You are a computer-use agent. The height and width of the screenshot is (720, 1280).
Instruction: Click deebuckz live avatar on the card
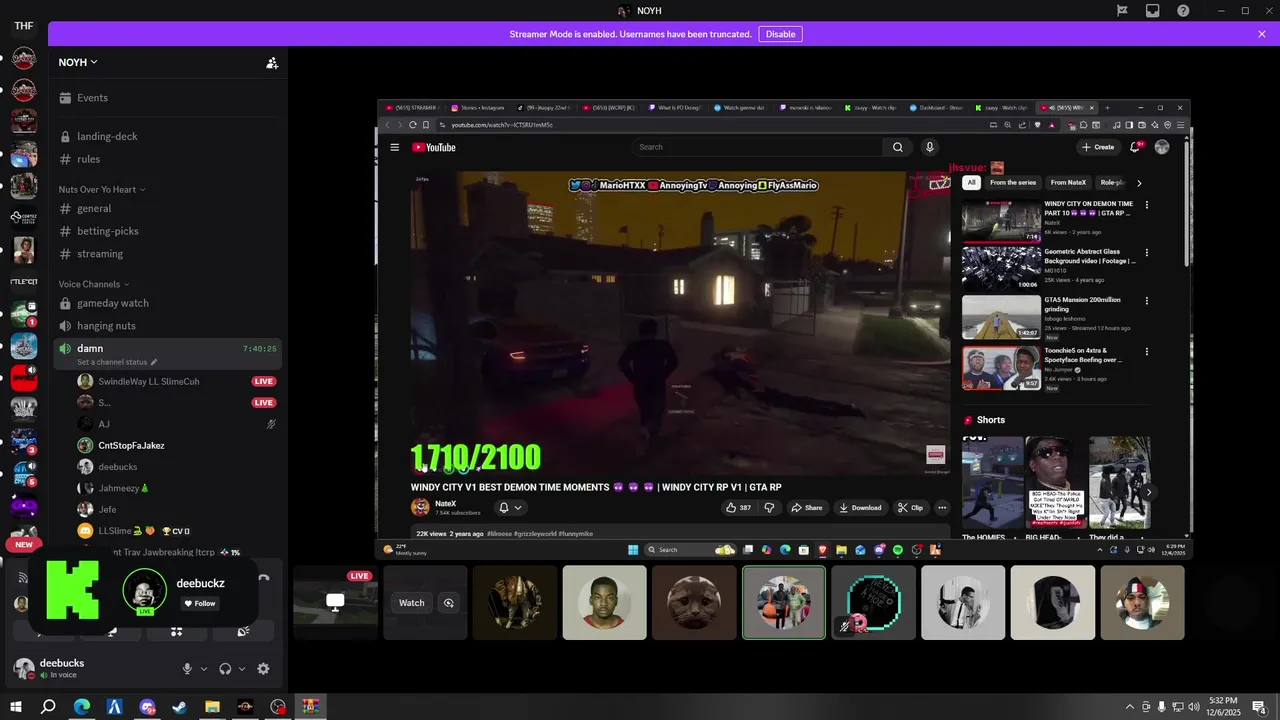tap(144, 591)
